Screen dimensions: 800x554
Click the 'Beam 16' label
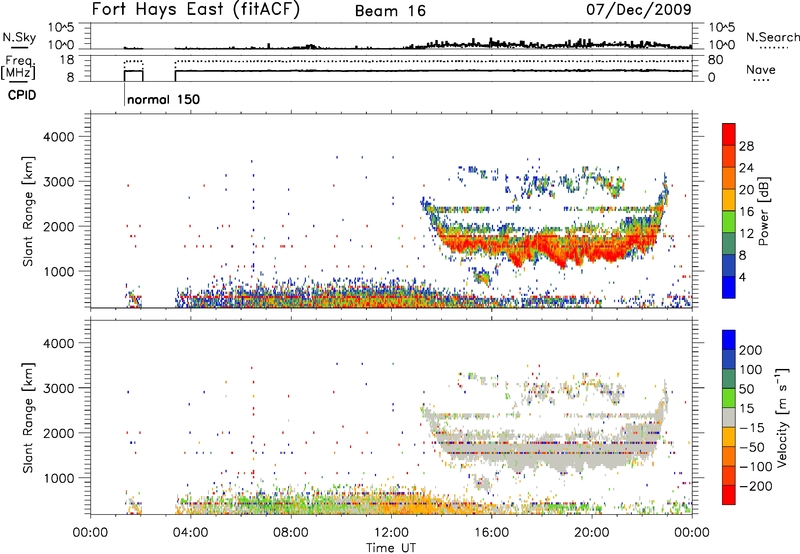(390, 11)
